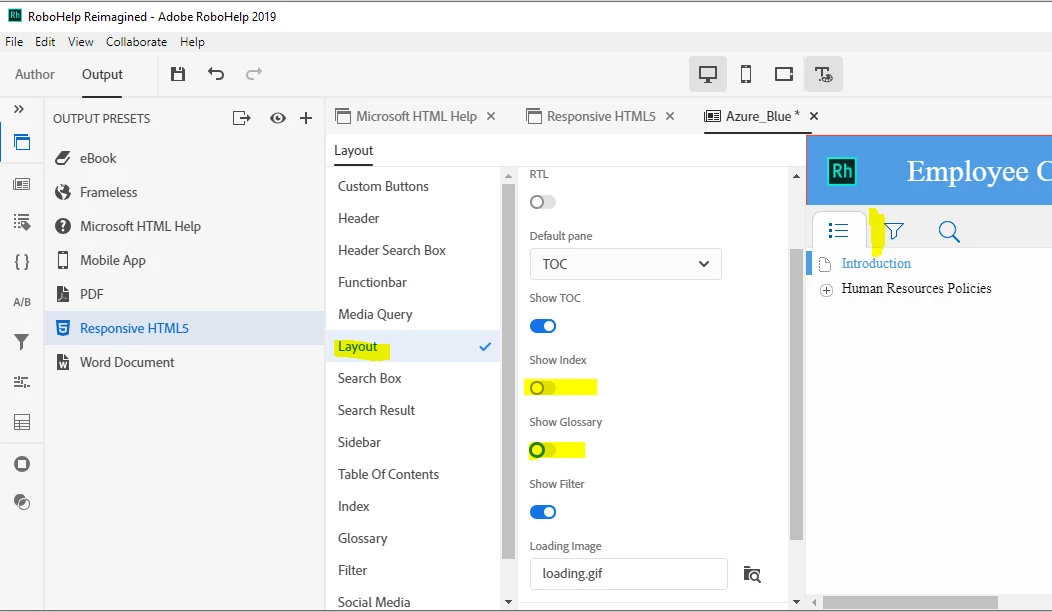Add a new output preset
This screenshot has height=612, width=1052.
(306, 118)
